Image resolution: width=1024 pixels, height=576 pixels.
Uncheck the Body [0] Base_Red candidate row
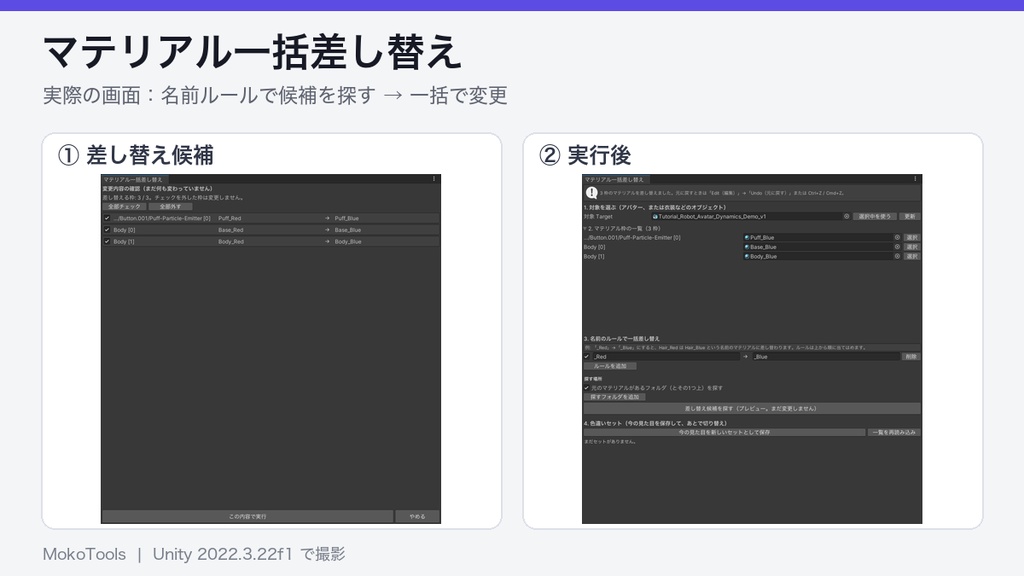107,230
